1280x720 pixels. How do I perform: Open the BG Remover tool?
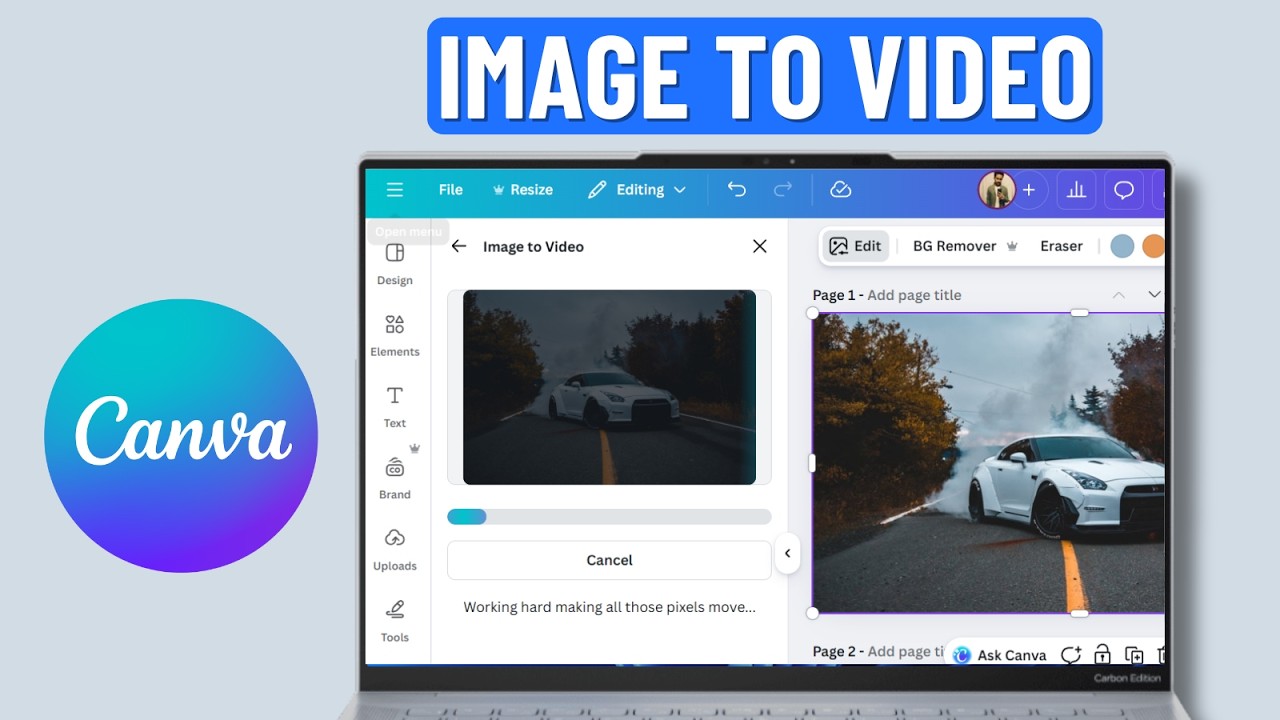pos(965,246)
